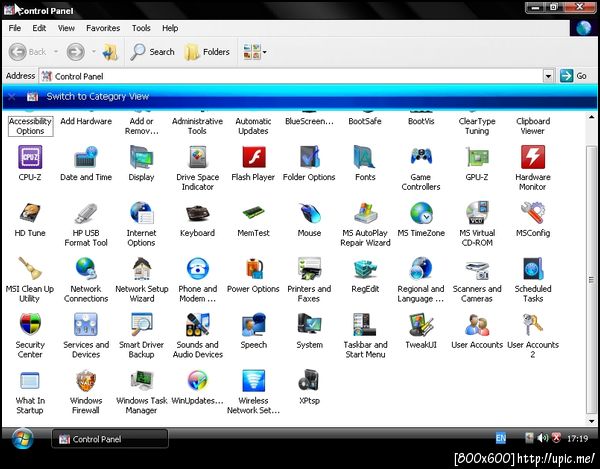The width and height of the screenshot is (600, 469).
Task: Click the volume tray icon
Action: pos(543,438)
